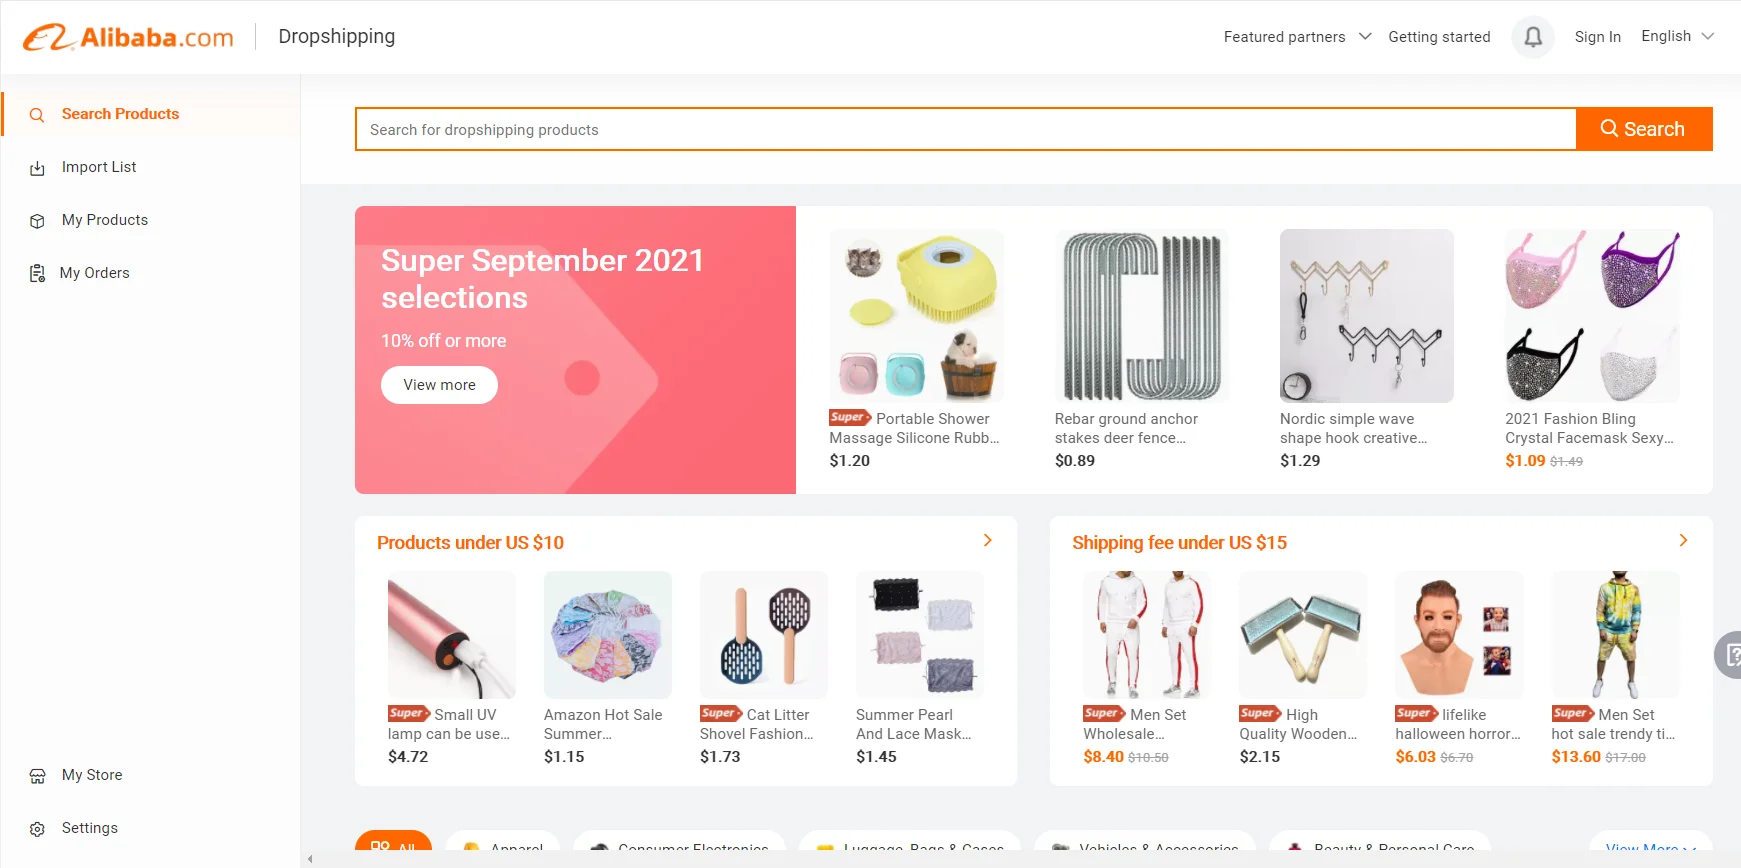Click the Import List download icon
The height and width of the screenshot is (868, 1741).
point(37,167)
